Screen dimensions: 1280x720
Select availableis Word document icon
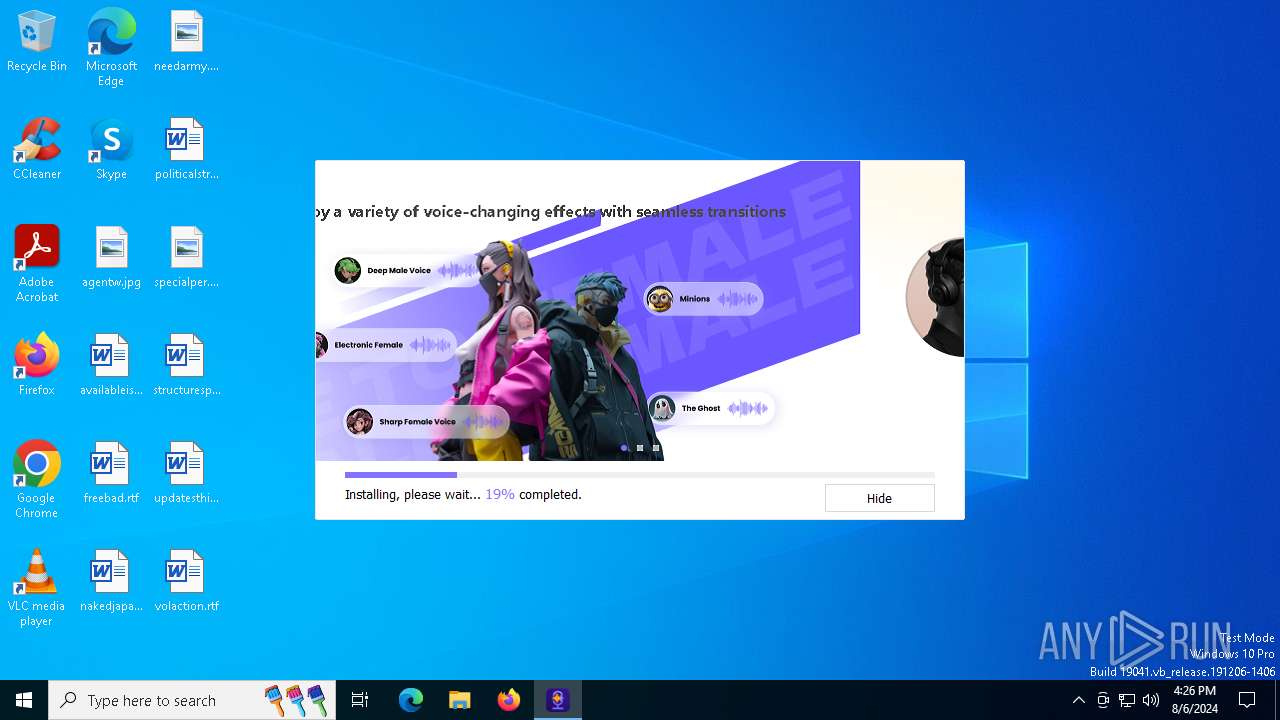click(111, 366)
